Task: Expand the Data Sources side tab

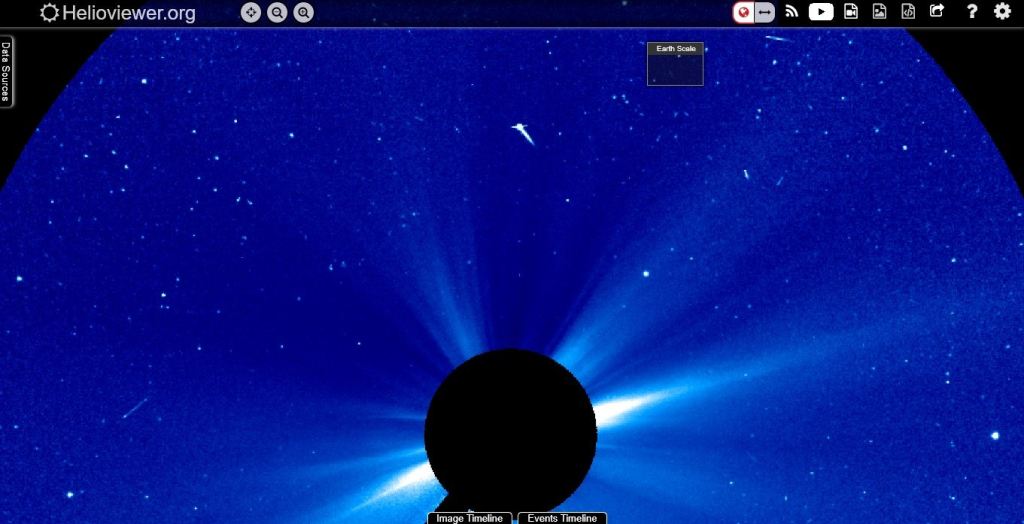Action: tap(6, 71)
